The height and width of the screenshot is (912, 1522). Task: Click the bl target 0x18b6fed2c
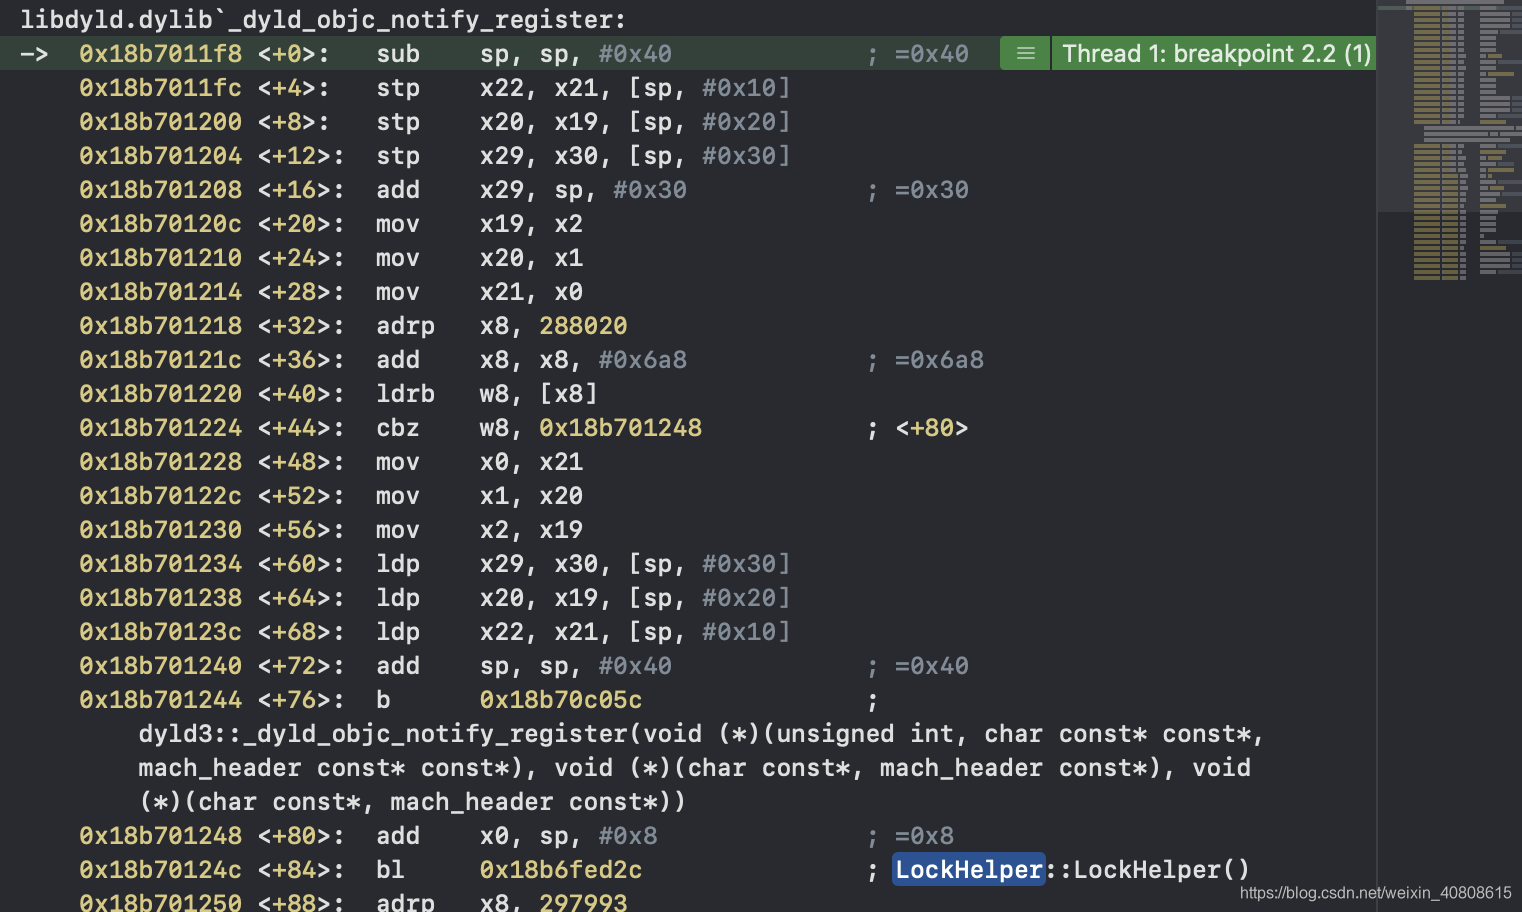[561, 870]
